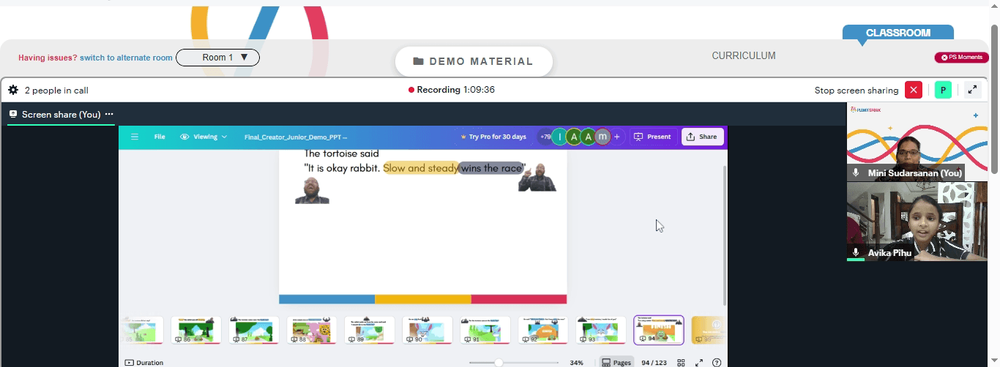Click Try Pro for 30 days
This screenshot has height=367, width=1000.
click(x=493, y=137)
